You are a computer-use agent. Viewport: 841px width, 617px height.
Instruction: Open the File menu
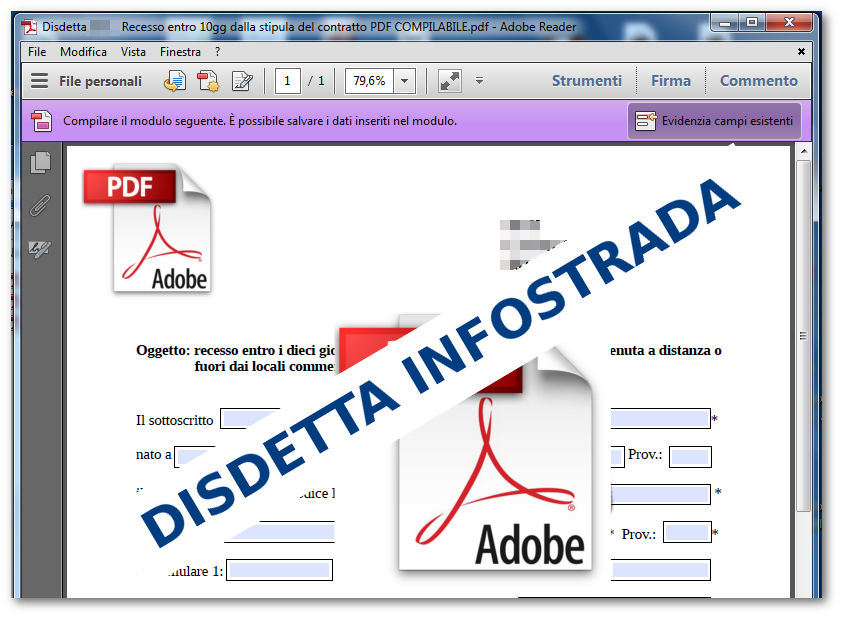37,52
